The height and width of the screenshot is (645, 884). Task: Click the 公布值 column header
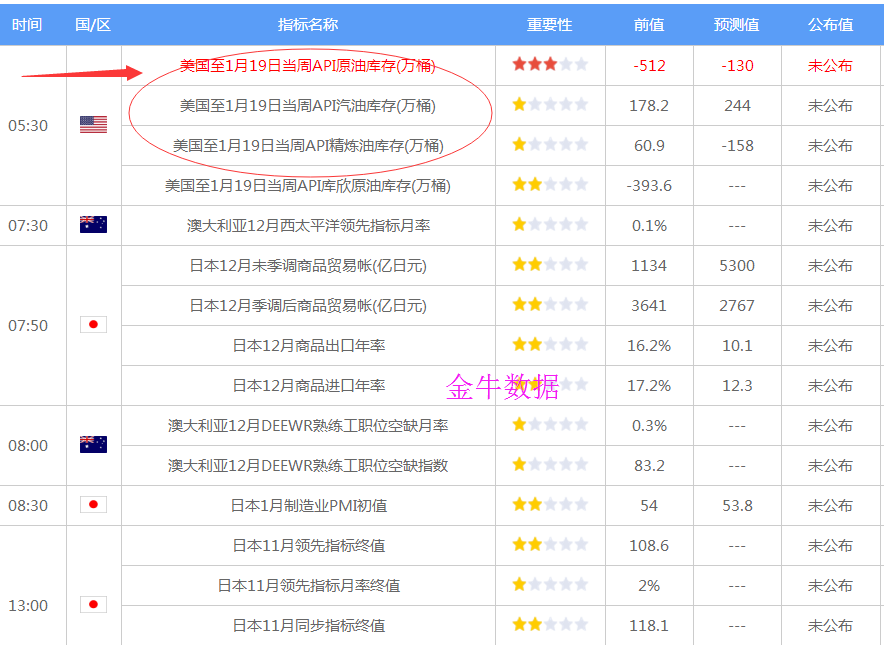pyautogui.click(x=830, y=24)
